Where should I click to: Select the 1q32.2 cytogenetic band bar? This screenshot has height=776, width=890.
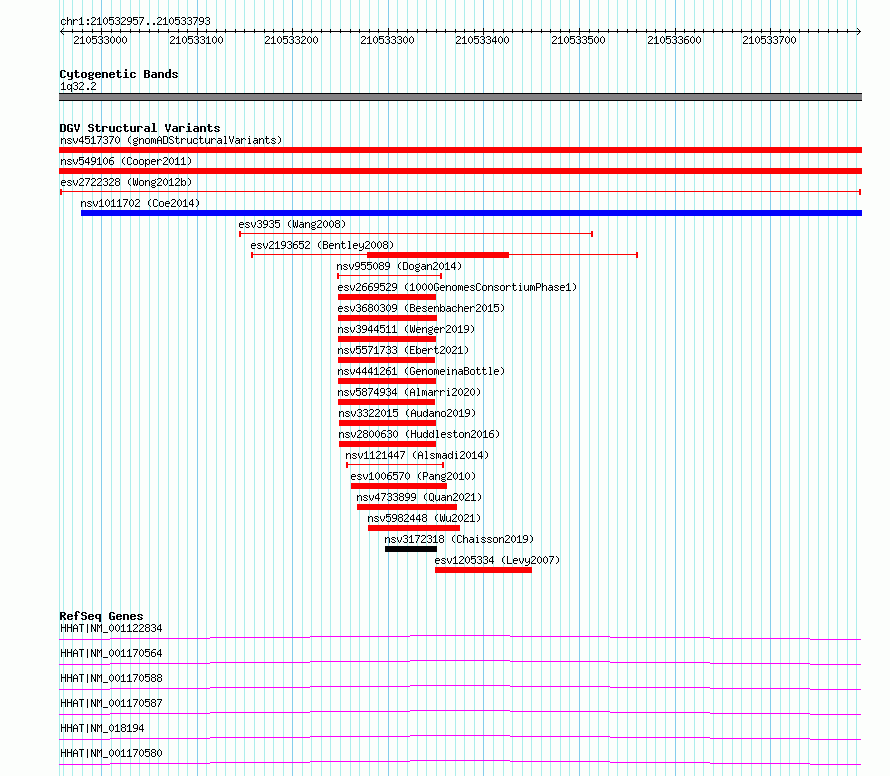click(x=460, y=97)
